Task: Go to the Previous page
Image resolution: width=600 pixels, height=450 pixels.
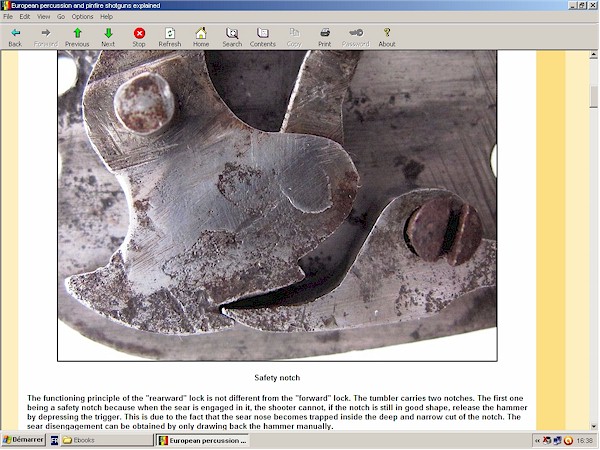Action: (77, 37)
